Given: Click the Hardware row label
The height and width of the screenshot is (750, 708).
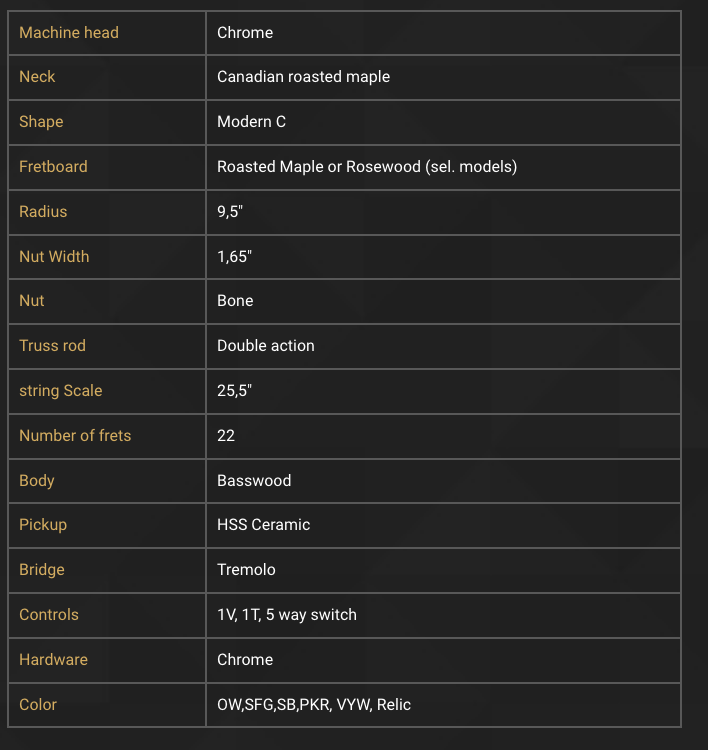Looking at the screenshot, I should [x=53, y=659].
